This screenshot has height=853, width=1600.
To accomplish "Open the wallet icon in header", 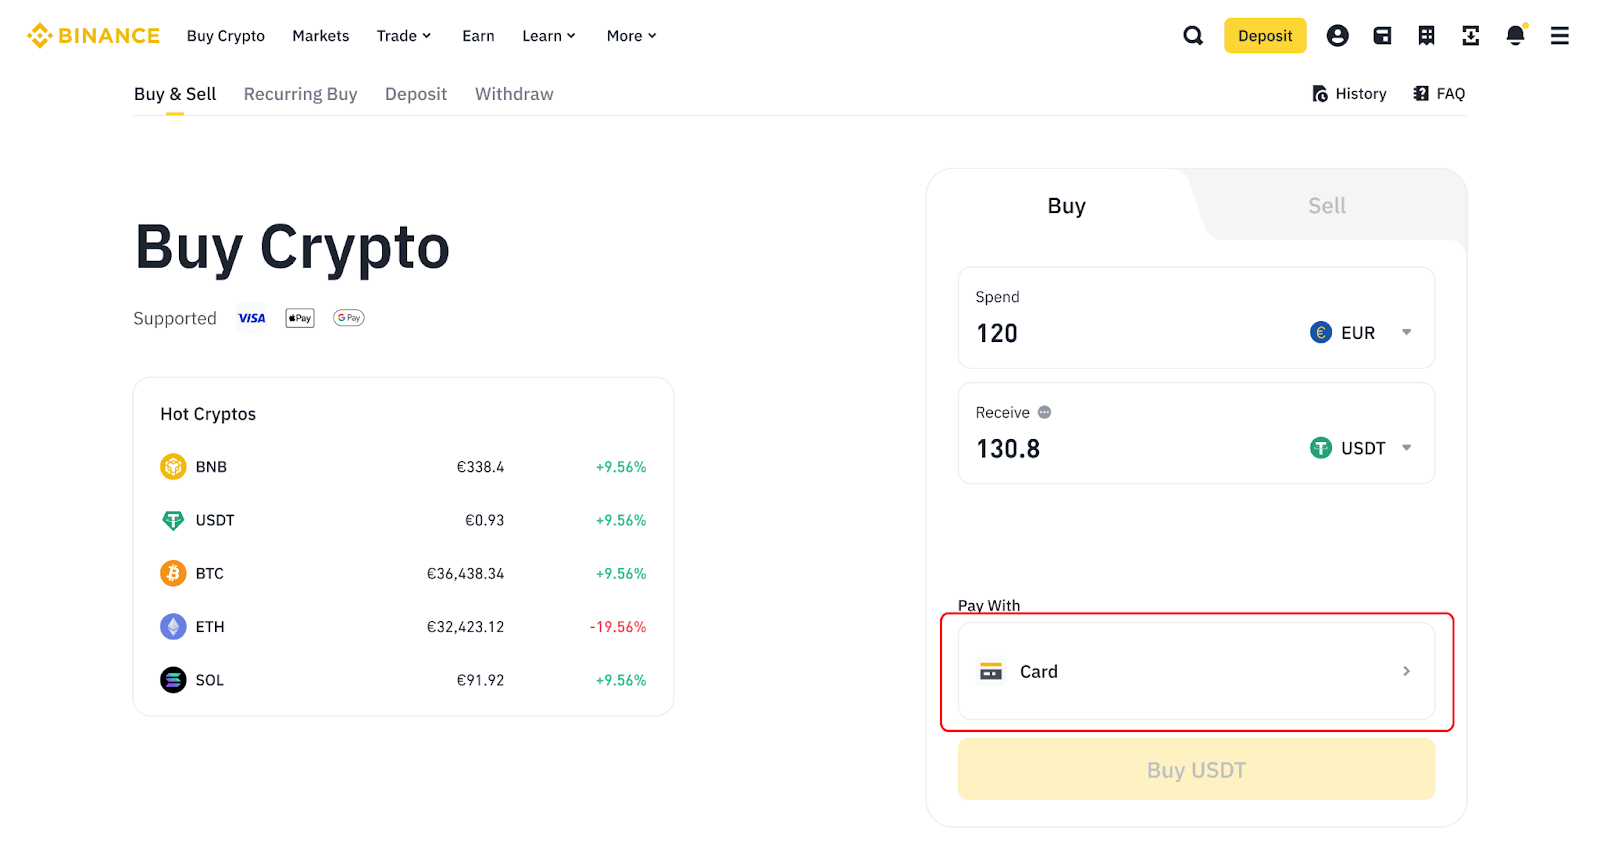I will click(1382, 36).
